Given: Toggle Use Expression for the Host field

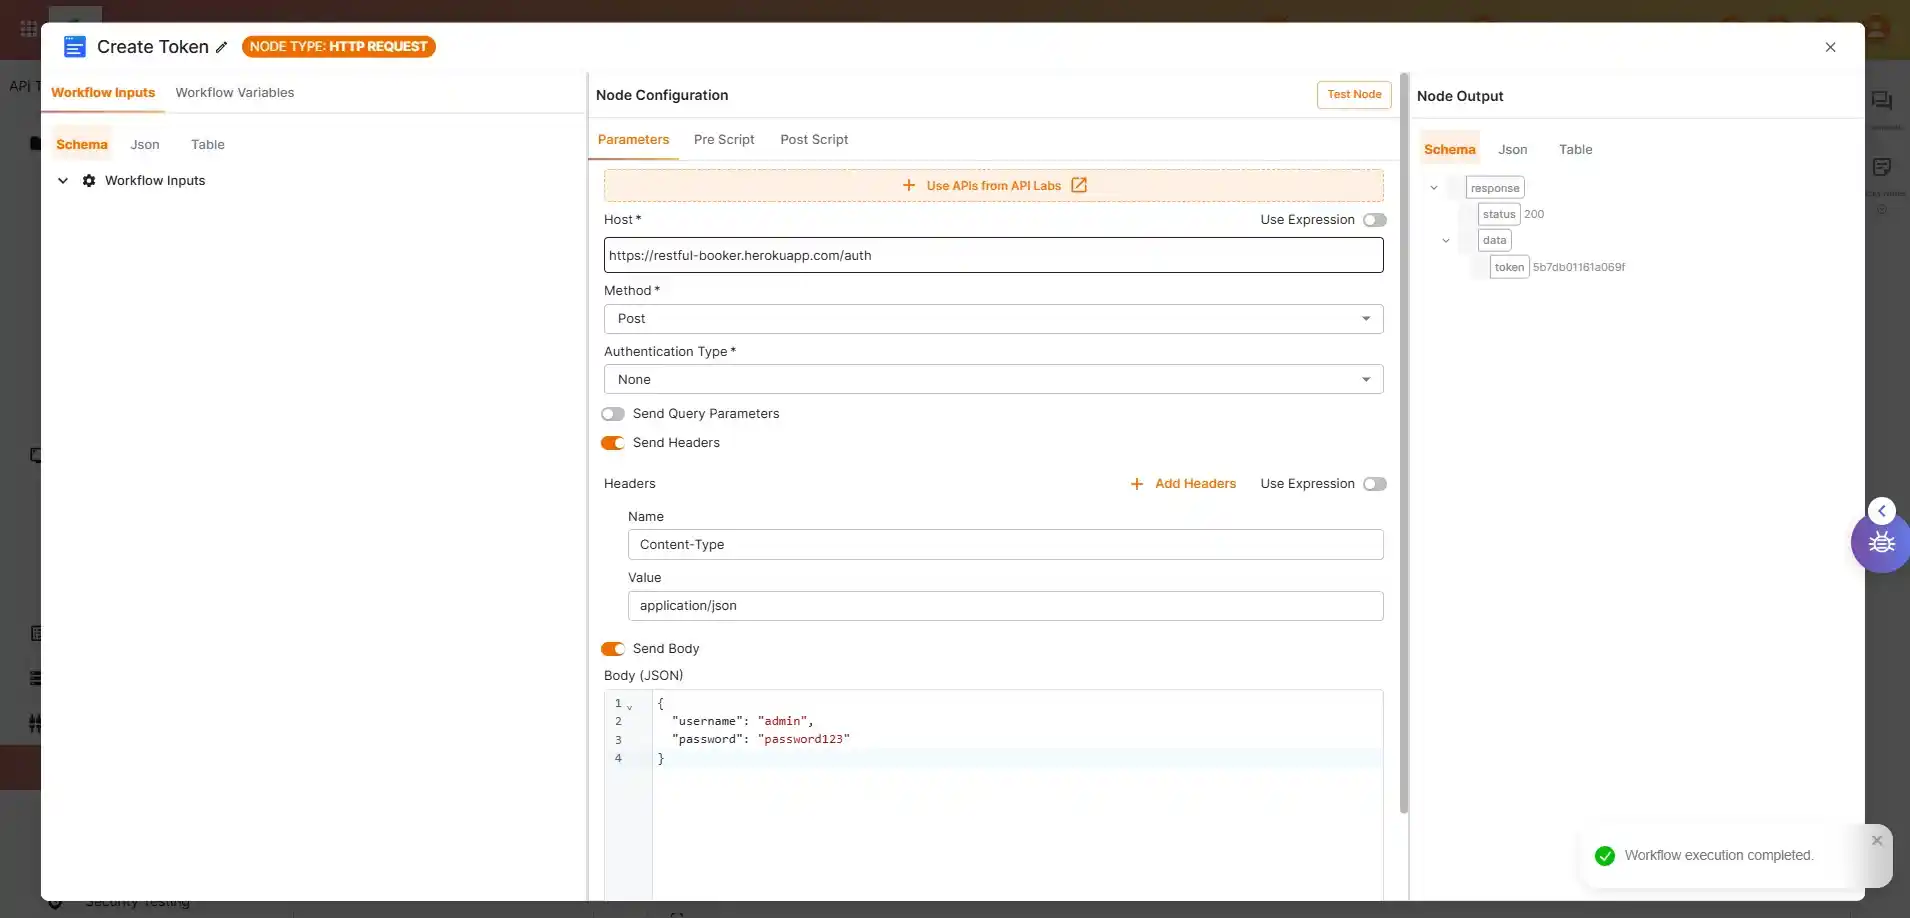Looking at the screenshot, I should (1374, 220).
